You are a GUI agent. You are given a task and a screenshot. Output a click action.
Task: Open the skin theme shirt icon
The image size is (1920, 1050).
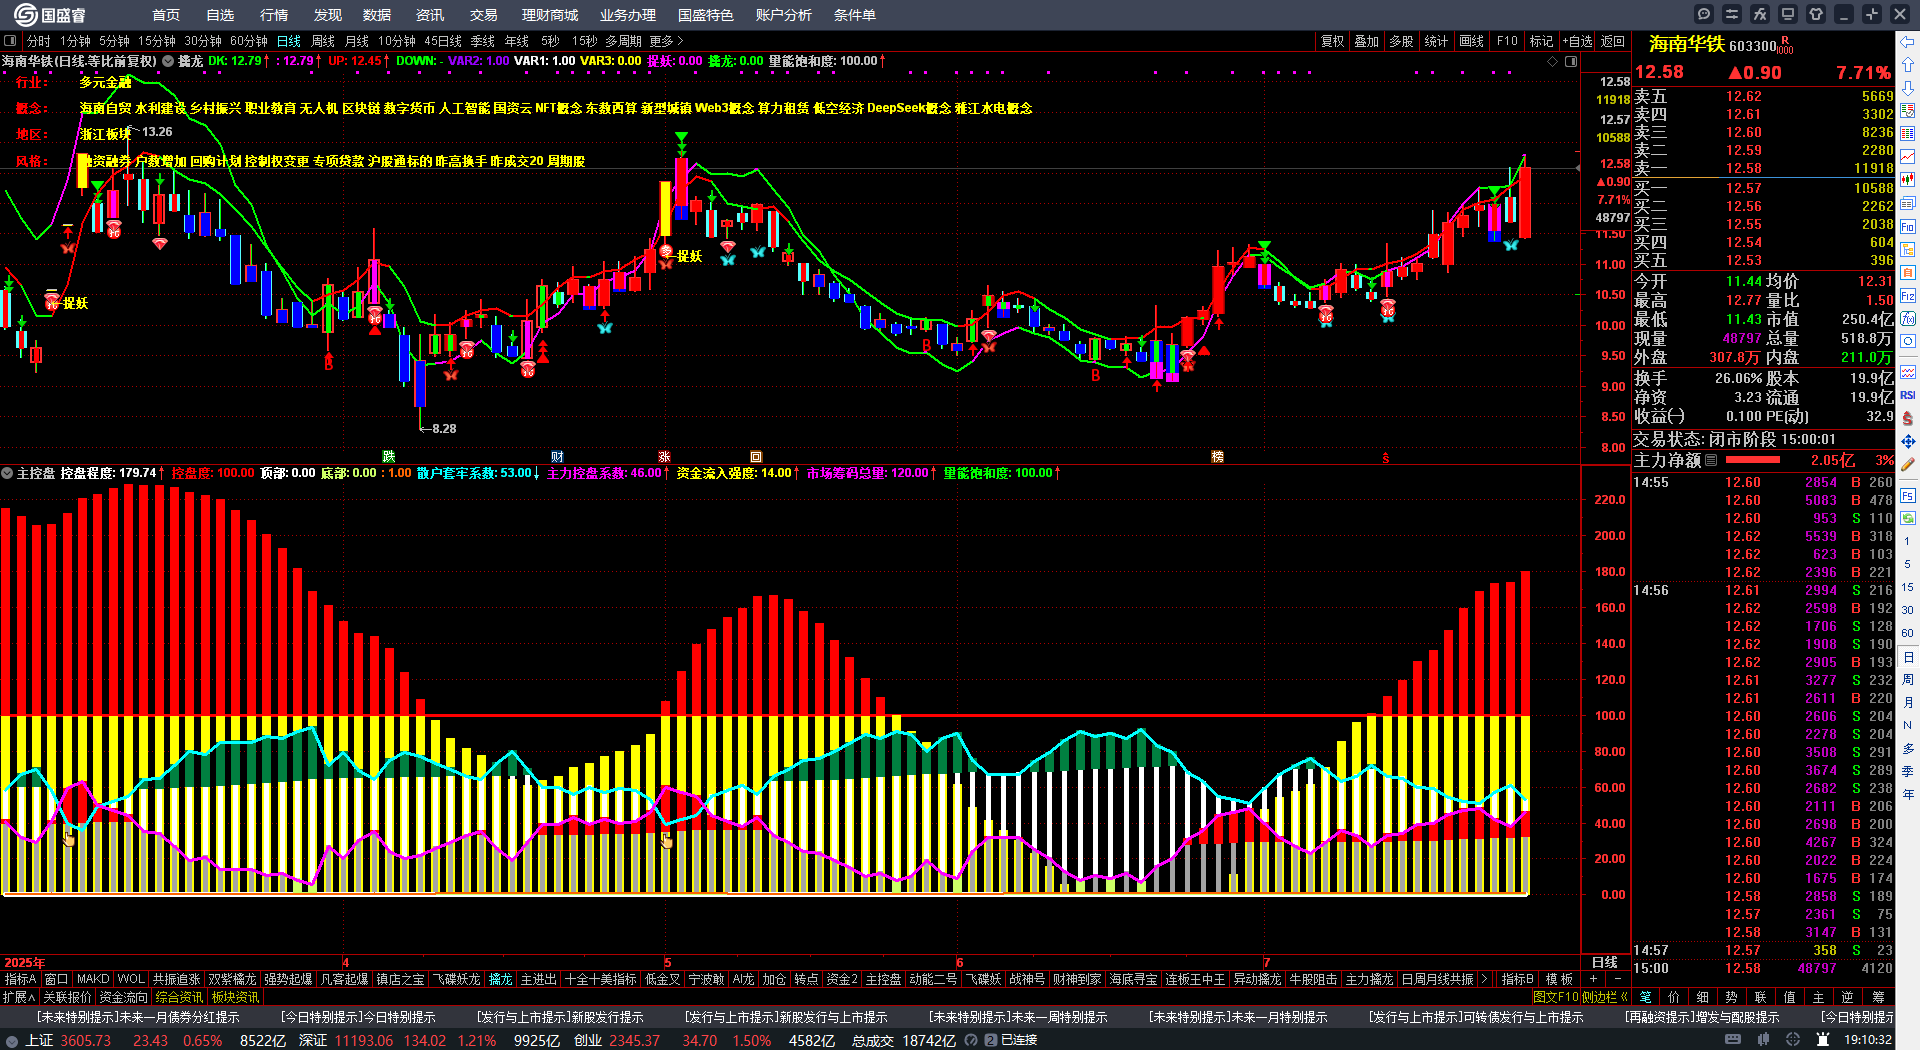tap(1816, 14)
